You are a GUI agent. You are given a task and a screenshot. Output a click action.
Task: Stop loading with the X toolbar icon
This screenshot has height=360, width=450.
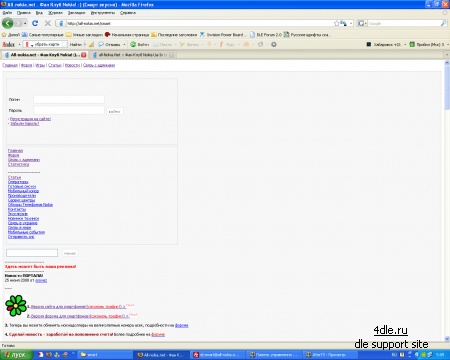tap(48, 23)
